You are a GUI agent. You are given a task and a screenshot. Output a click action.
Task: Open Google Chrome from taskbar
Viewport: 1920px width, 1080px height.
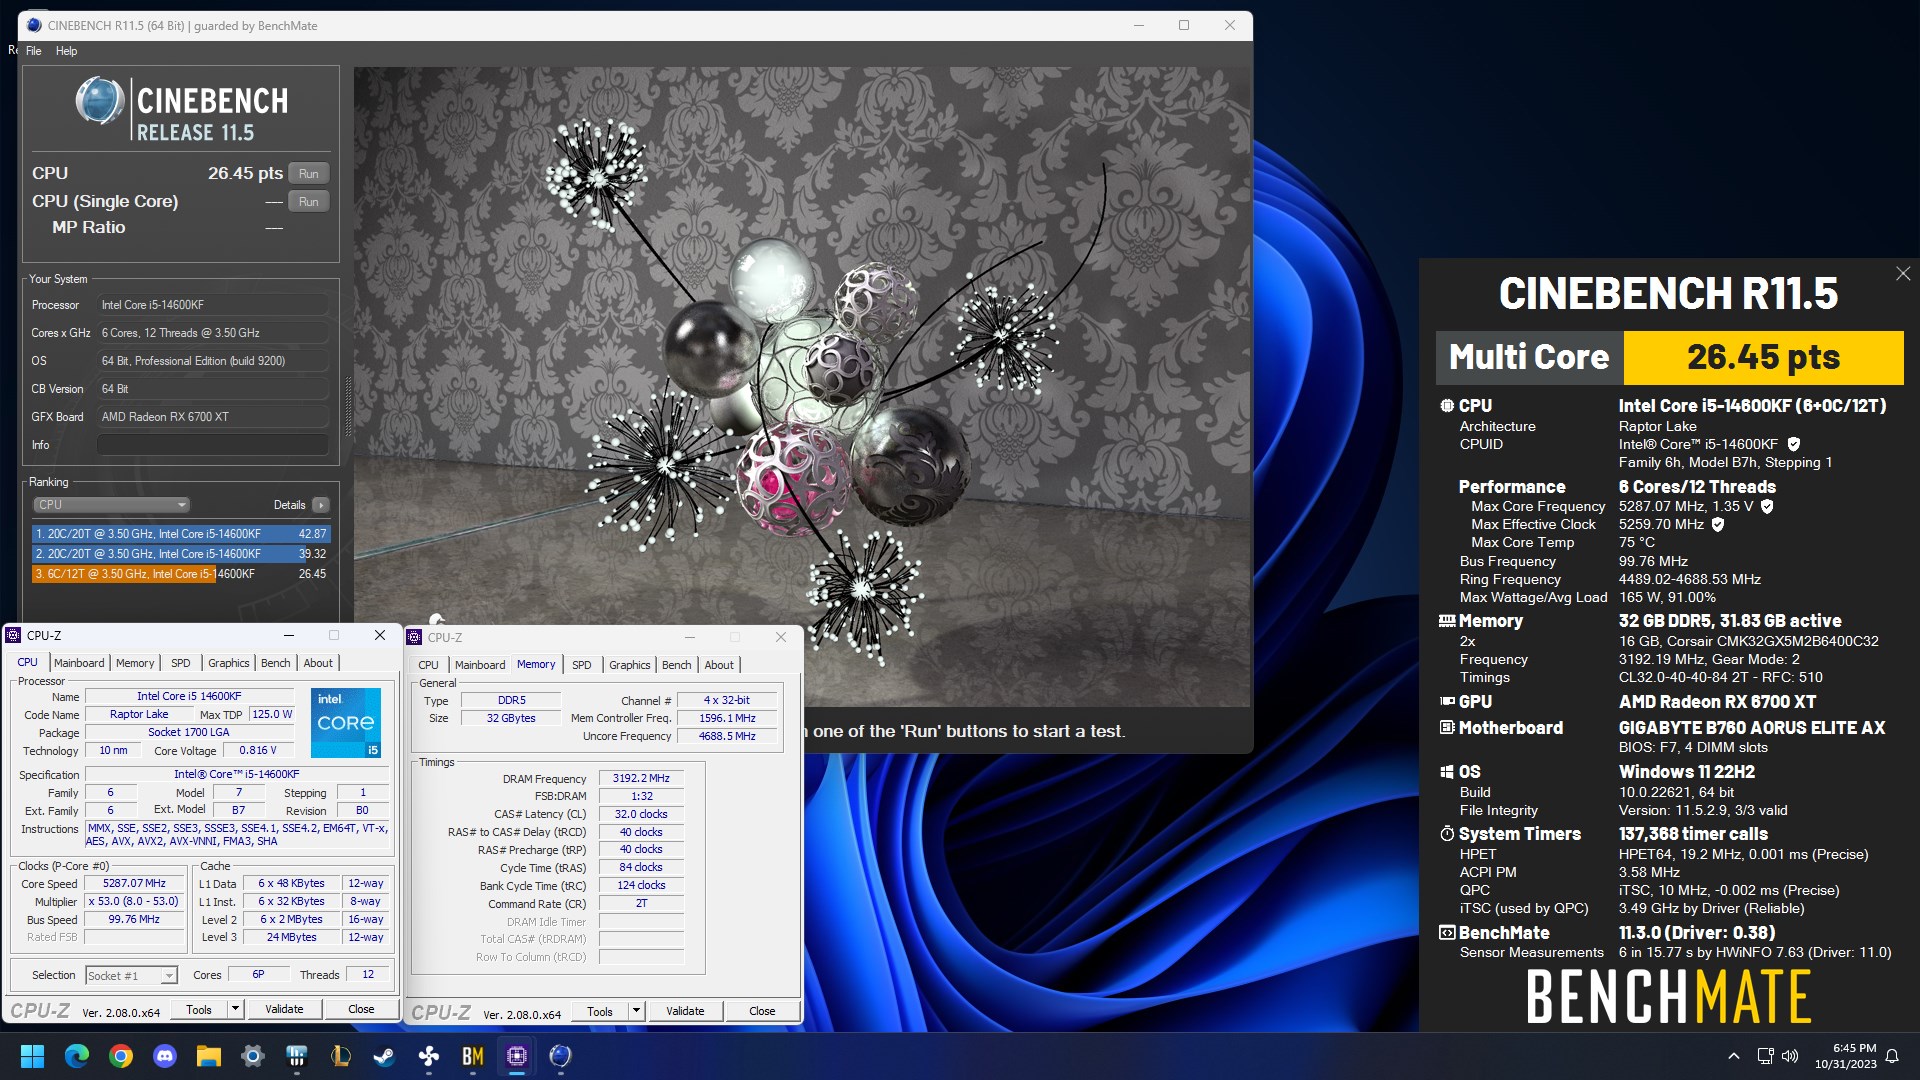(x=121, y=1056)
